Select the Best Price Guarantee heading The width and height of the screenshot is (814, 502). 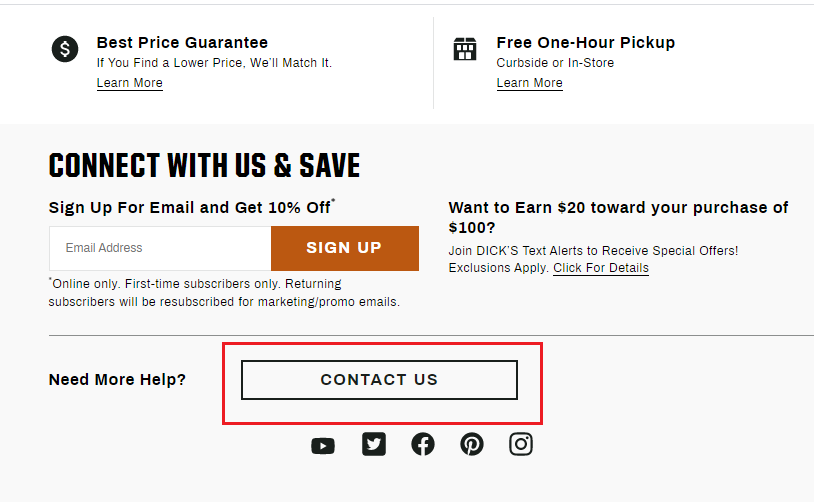coord(182,43)
